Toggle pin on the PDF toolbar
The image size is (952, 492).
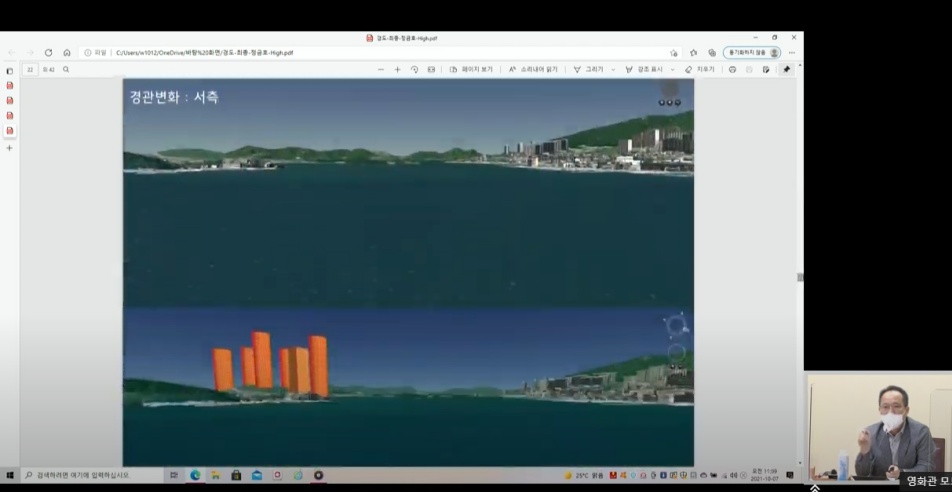click(x=787, y=70)
